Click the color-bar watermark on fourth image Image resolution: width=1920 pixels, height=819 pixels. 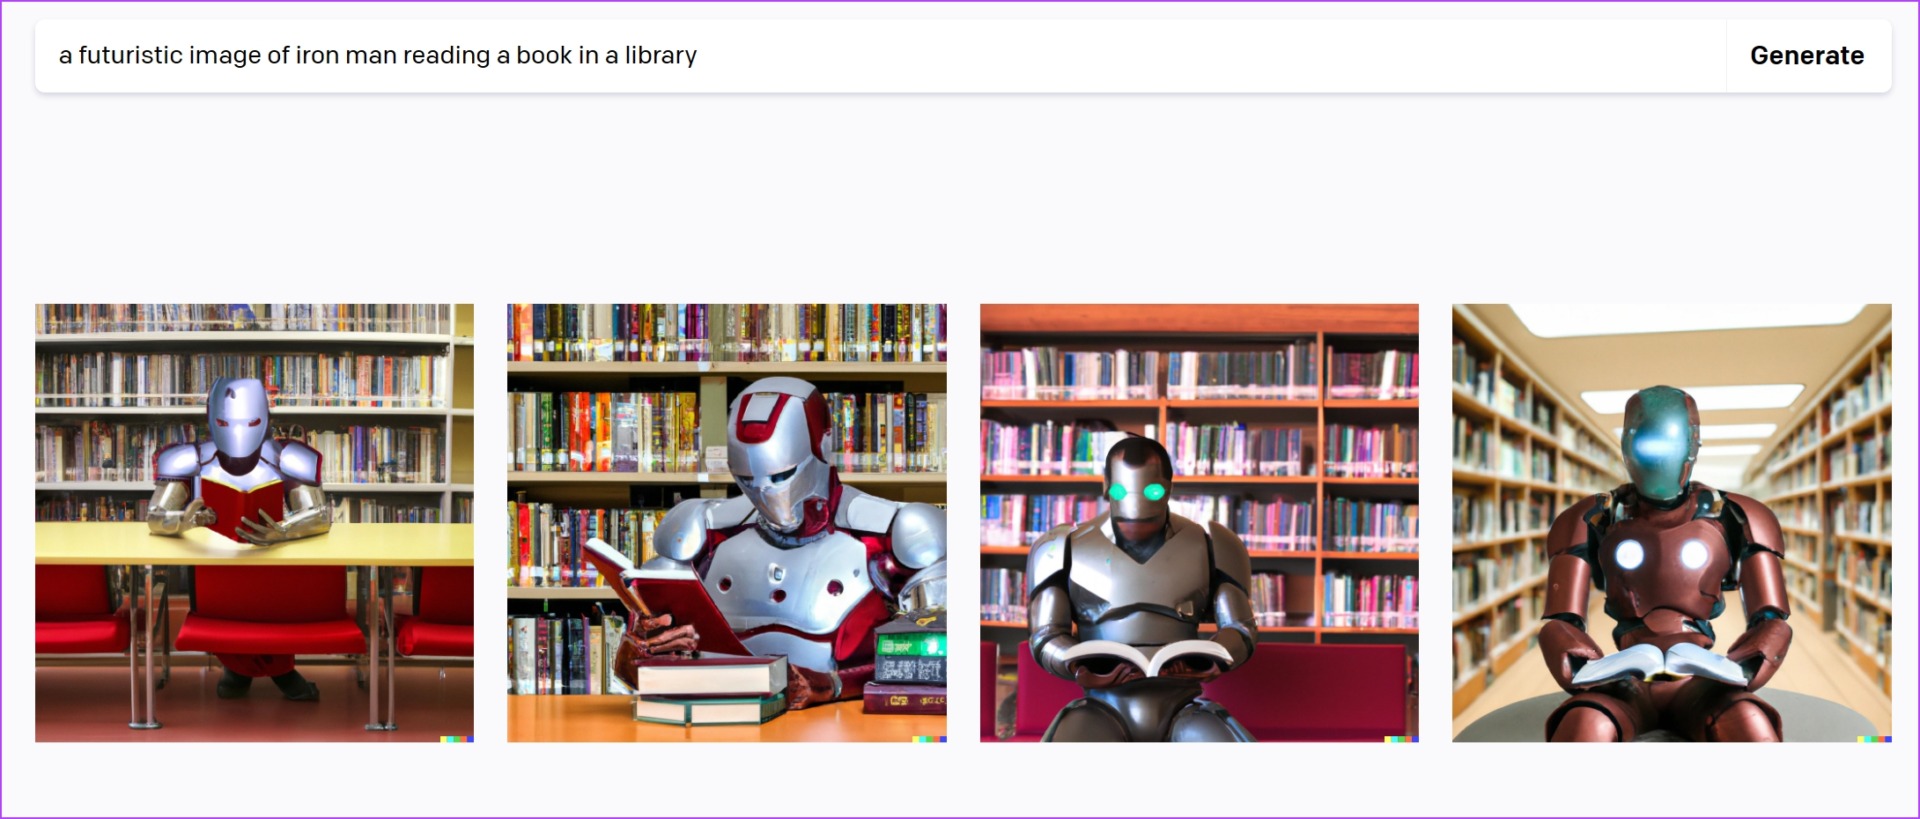(x=1875, y=739)
